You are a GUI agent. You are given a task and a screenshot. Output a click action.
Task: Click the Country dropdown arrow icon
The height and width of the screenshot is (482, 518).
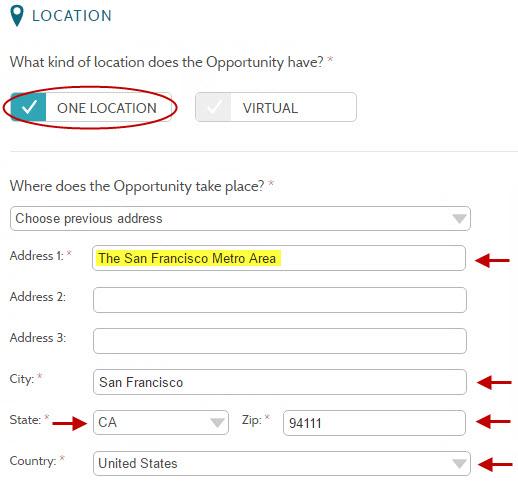pyautogui.click(x=459, y=464)
